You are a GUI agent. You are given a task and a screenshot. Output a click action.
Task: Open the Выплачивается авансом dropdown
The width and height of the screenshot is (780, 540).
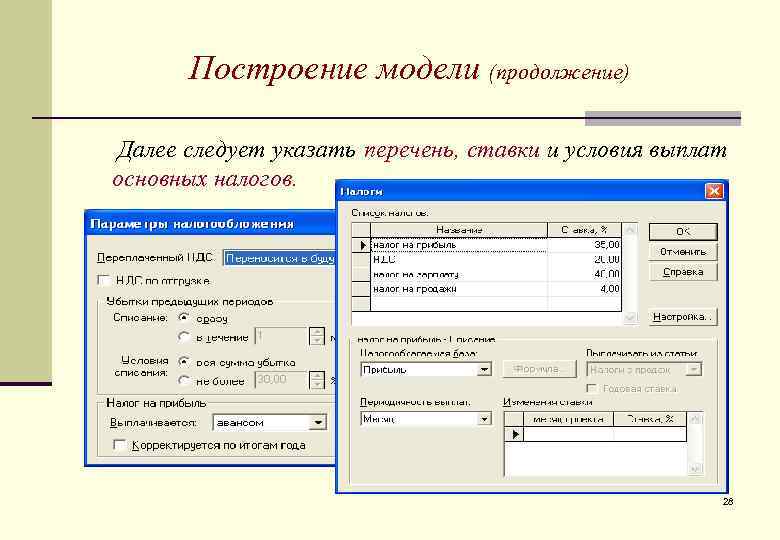tap(318, 423)
